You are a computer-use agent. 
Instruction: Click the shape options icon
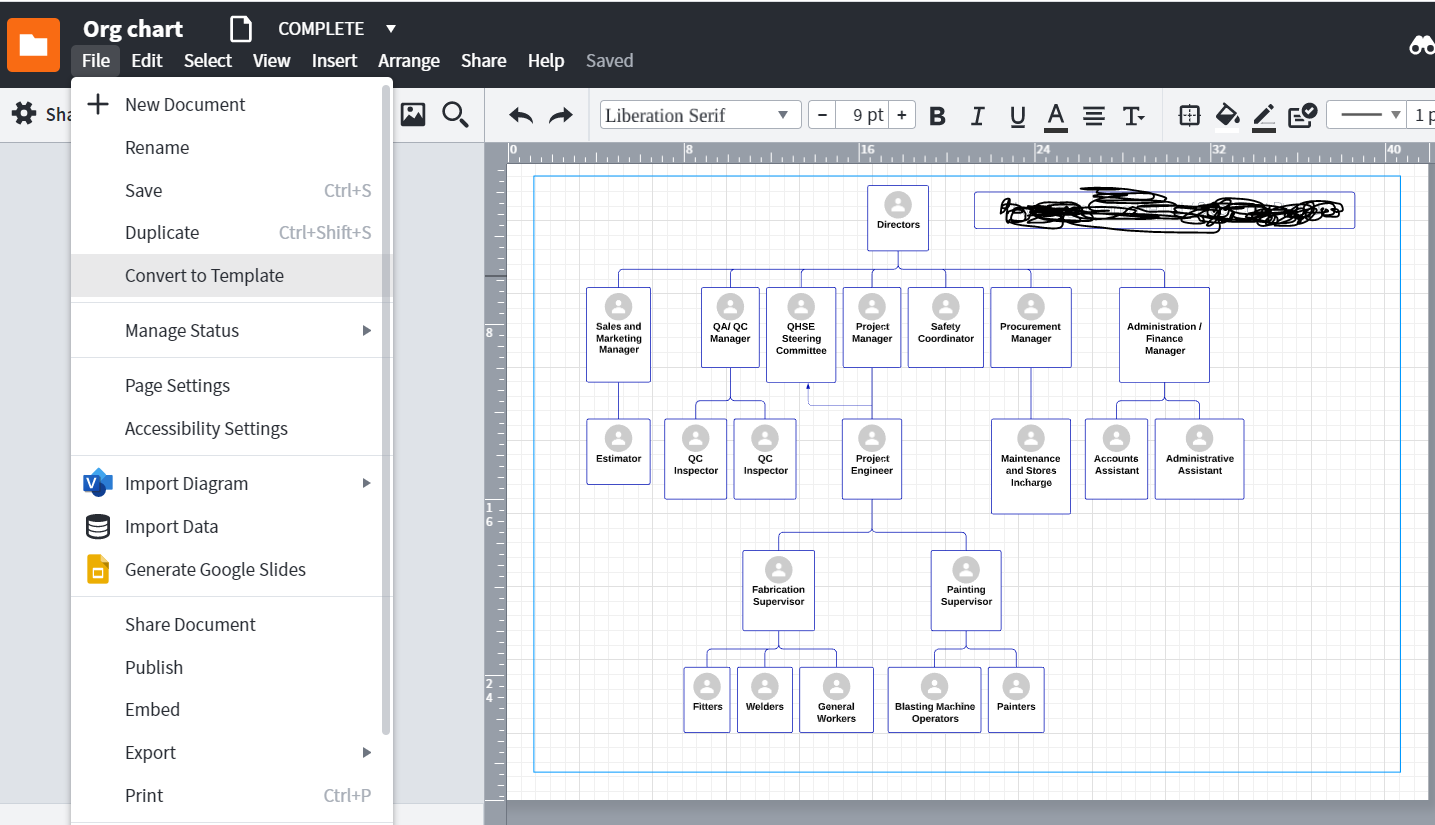coord(1189,116)
